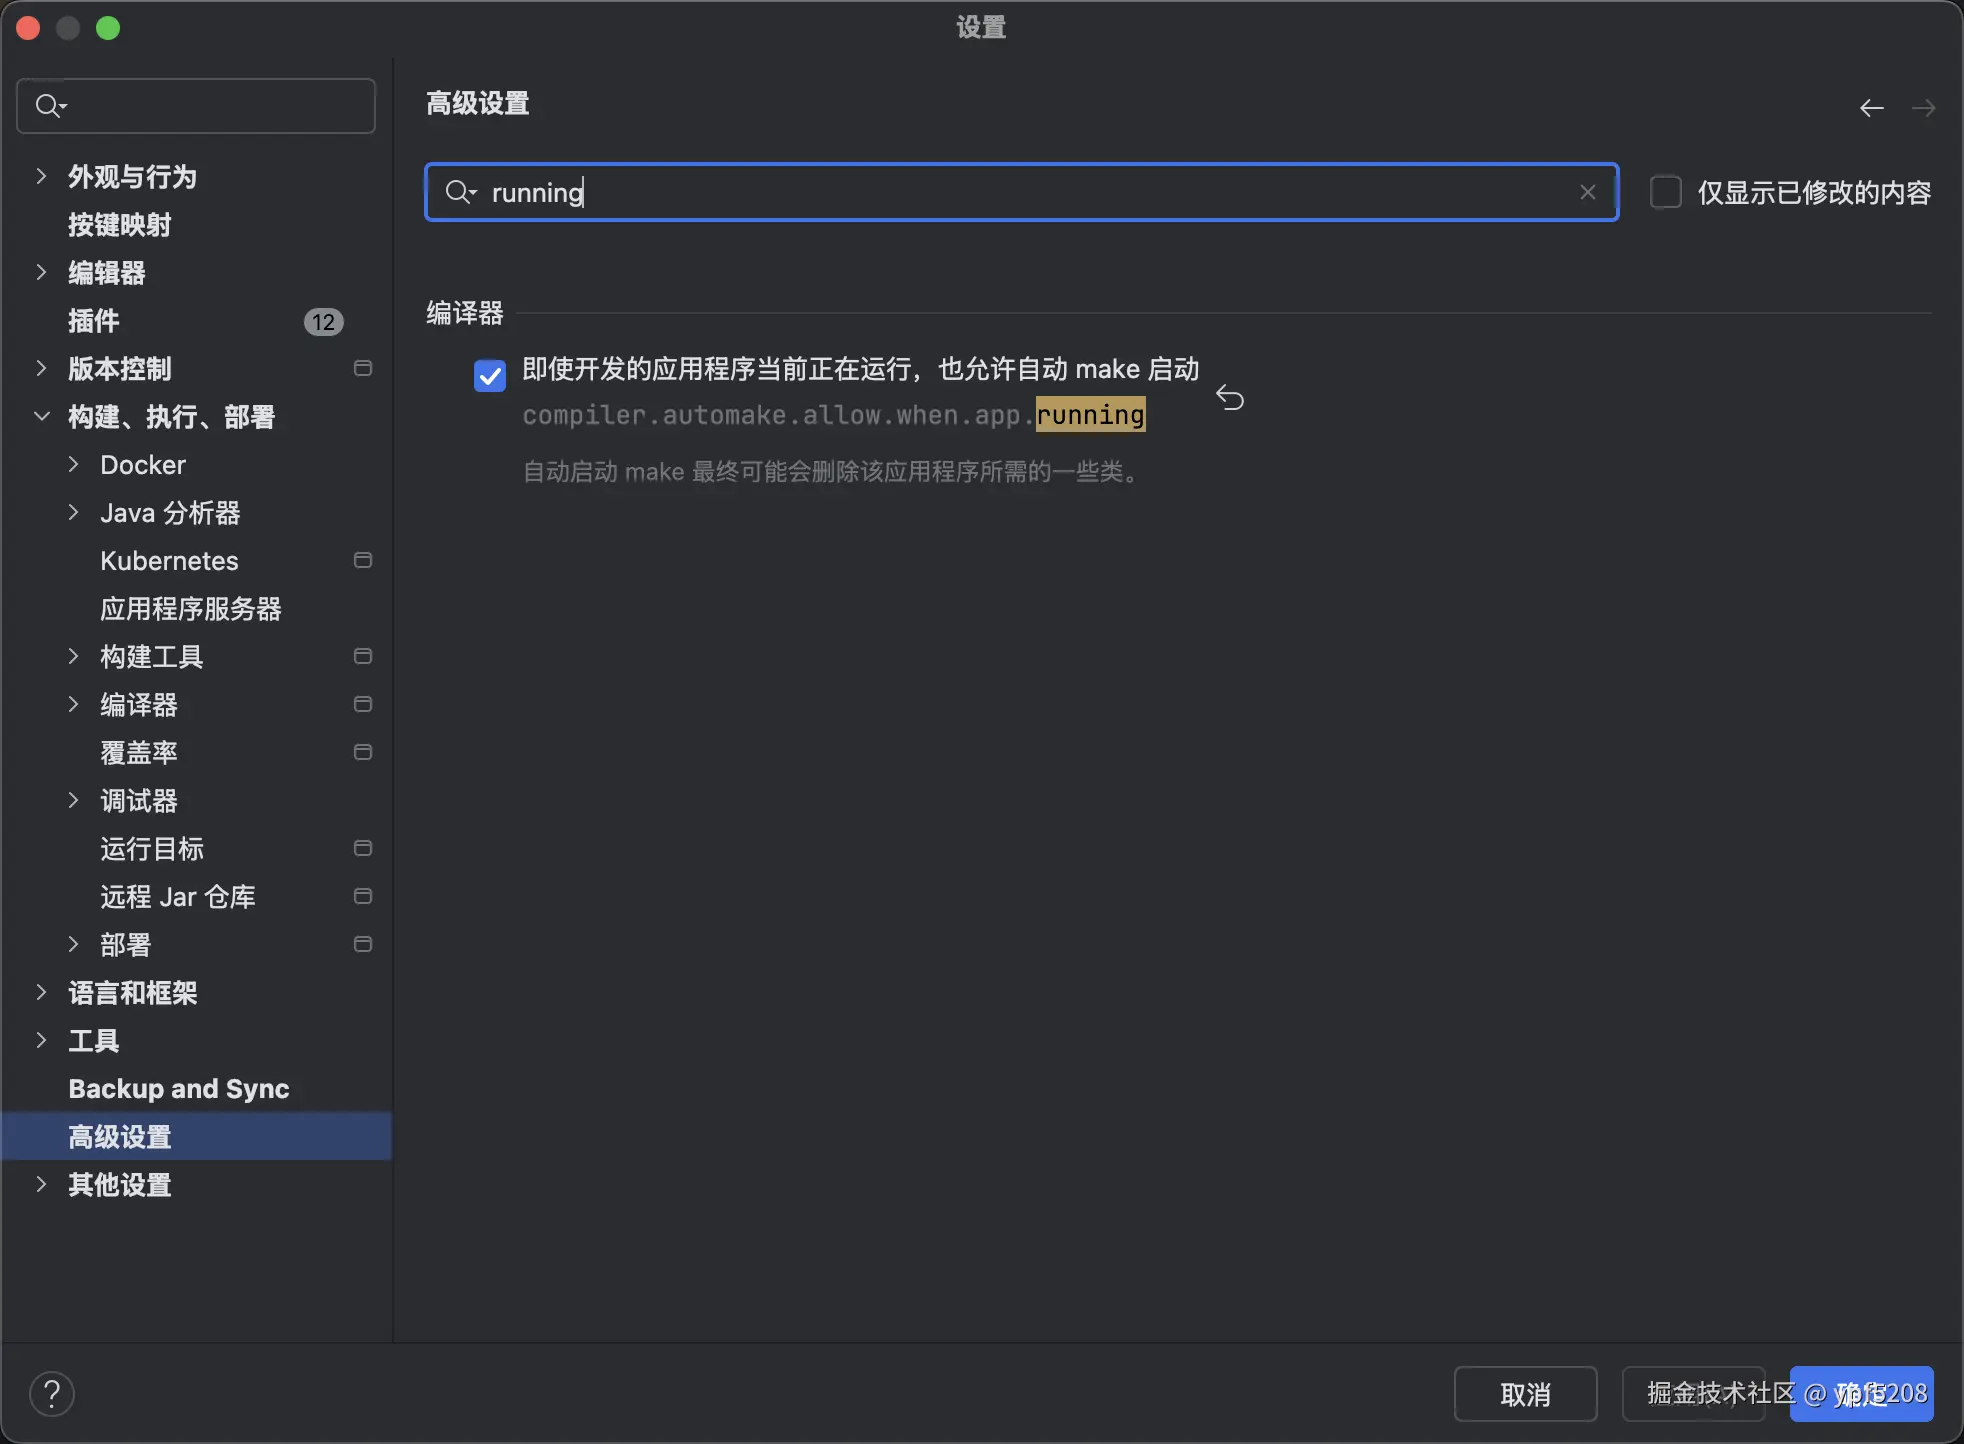The image size is (1964, 1444).
Task: Click the search history magnifier in the advanced settings field
Action: click(x=460, y=192)
